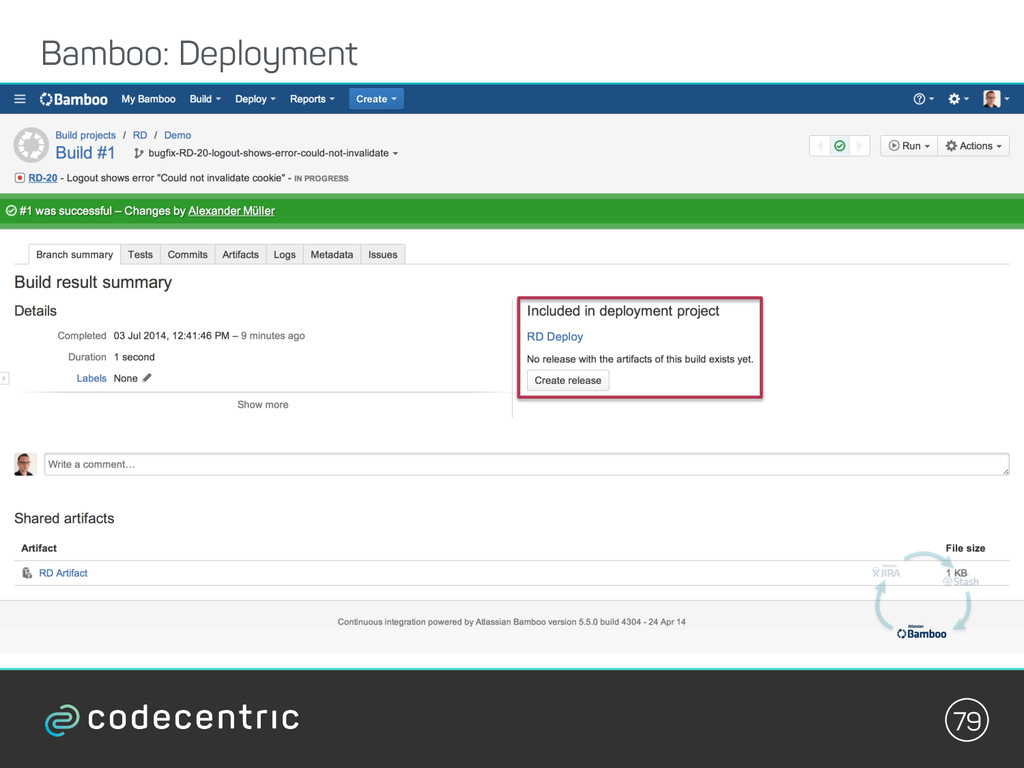Open the RD Deploy deployment project
This screenshot has height=768, width=1024.
(555, 336)
